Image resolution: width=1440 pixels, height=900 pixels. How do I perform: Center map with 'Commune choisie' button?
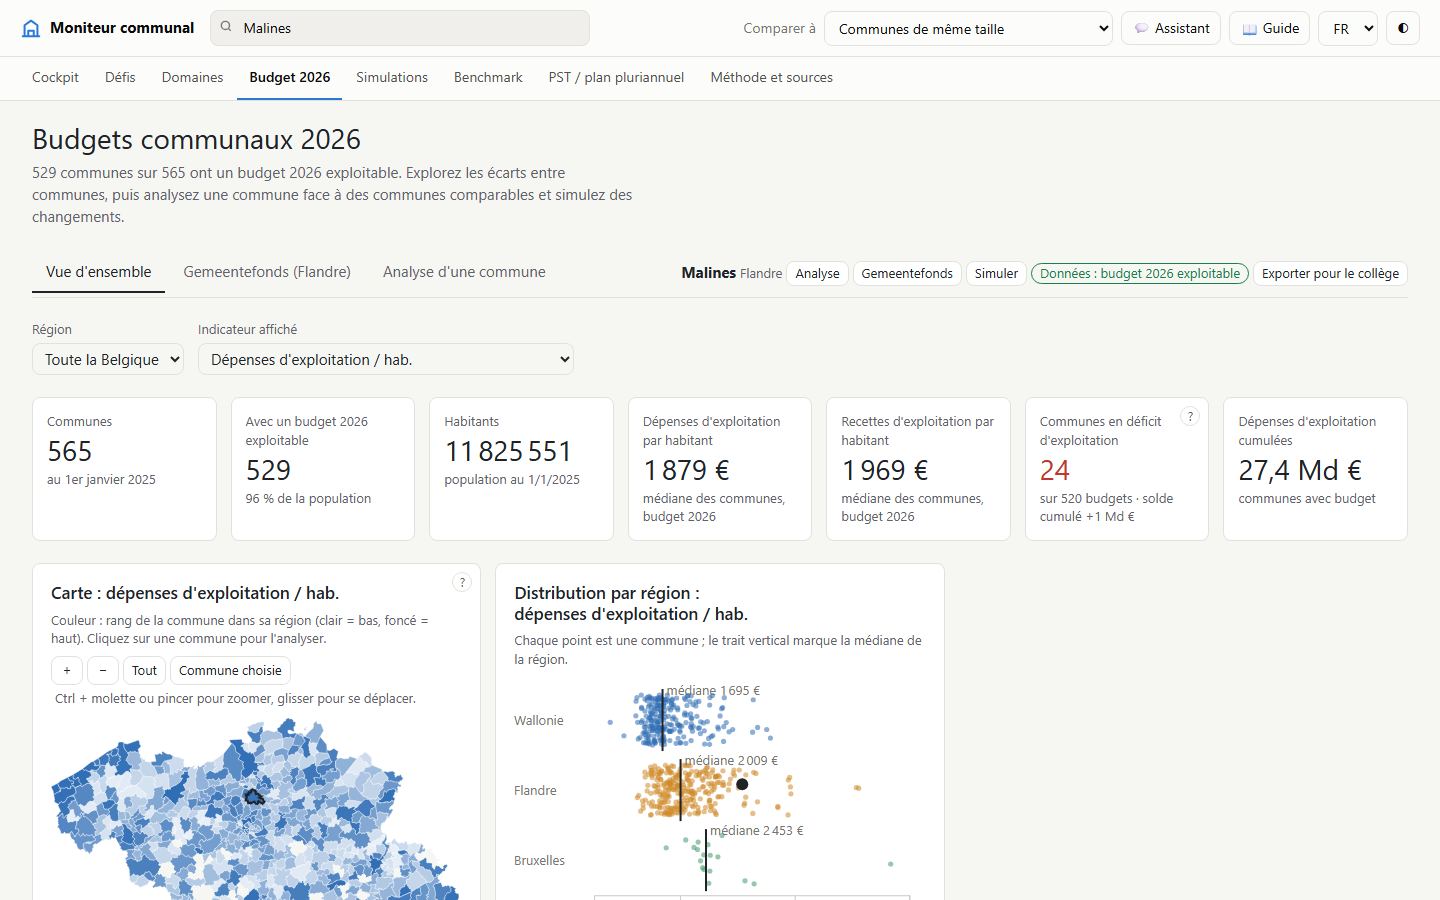[230, 670]
